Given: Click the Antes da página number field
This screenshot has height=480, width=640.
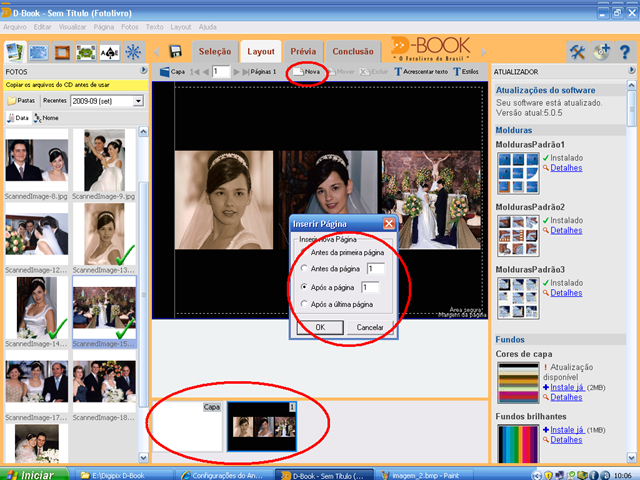Looking at the screenshot, I should pos(376,269).
